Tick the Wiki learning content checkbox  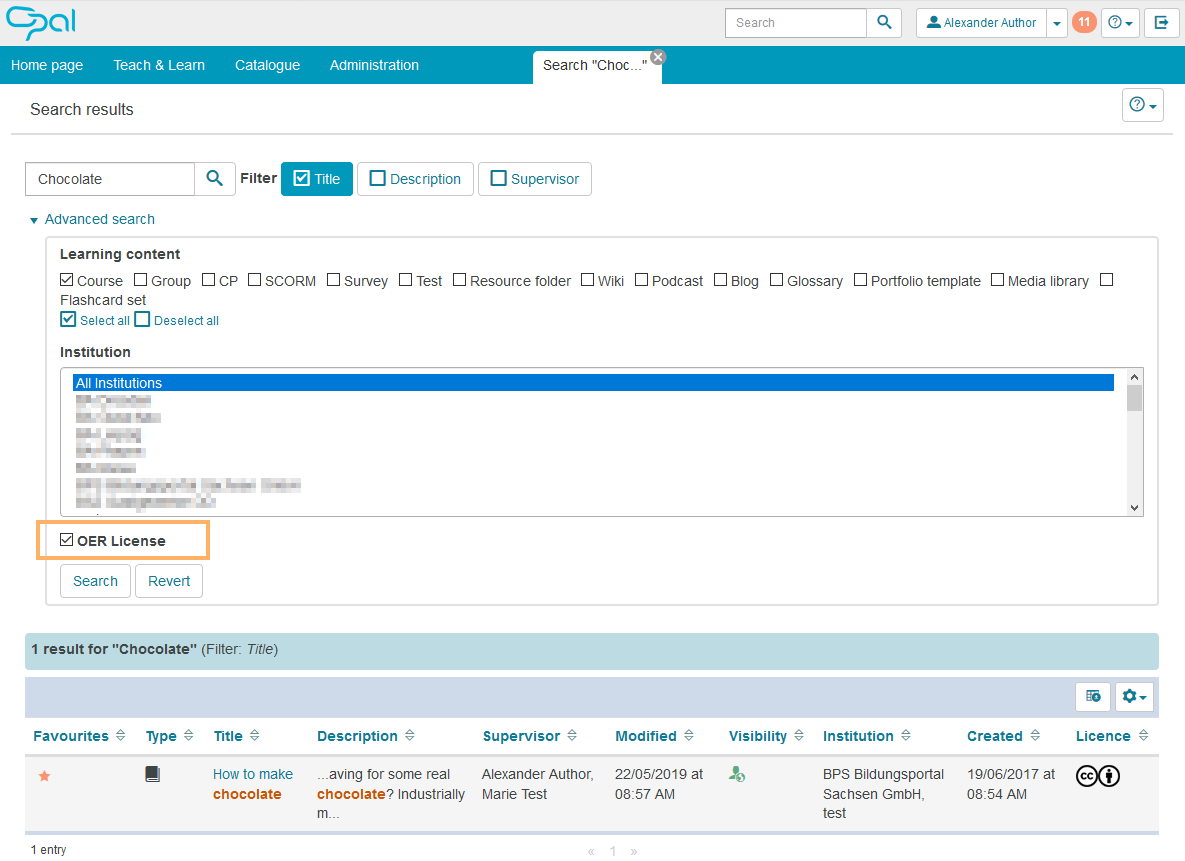point(587,281)
